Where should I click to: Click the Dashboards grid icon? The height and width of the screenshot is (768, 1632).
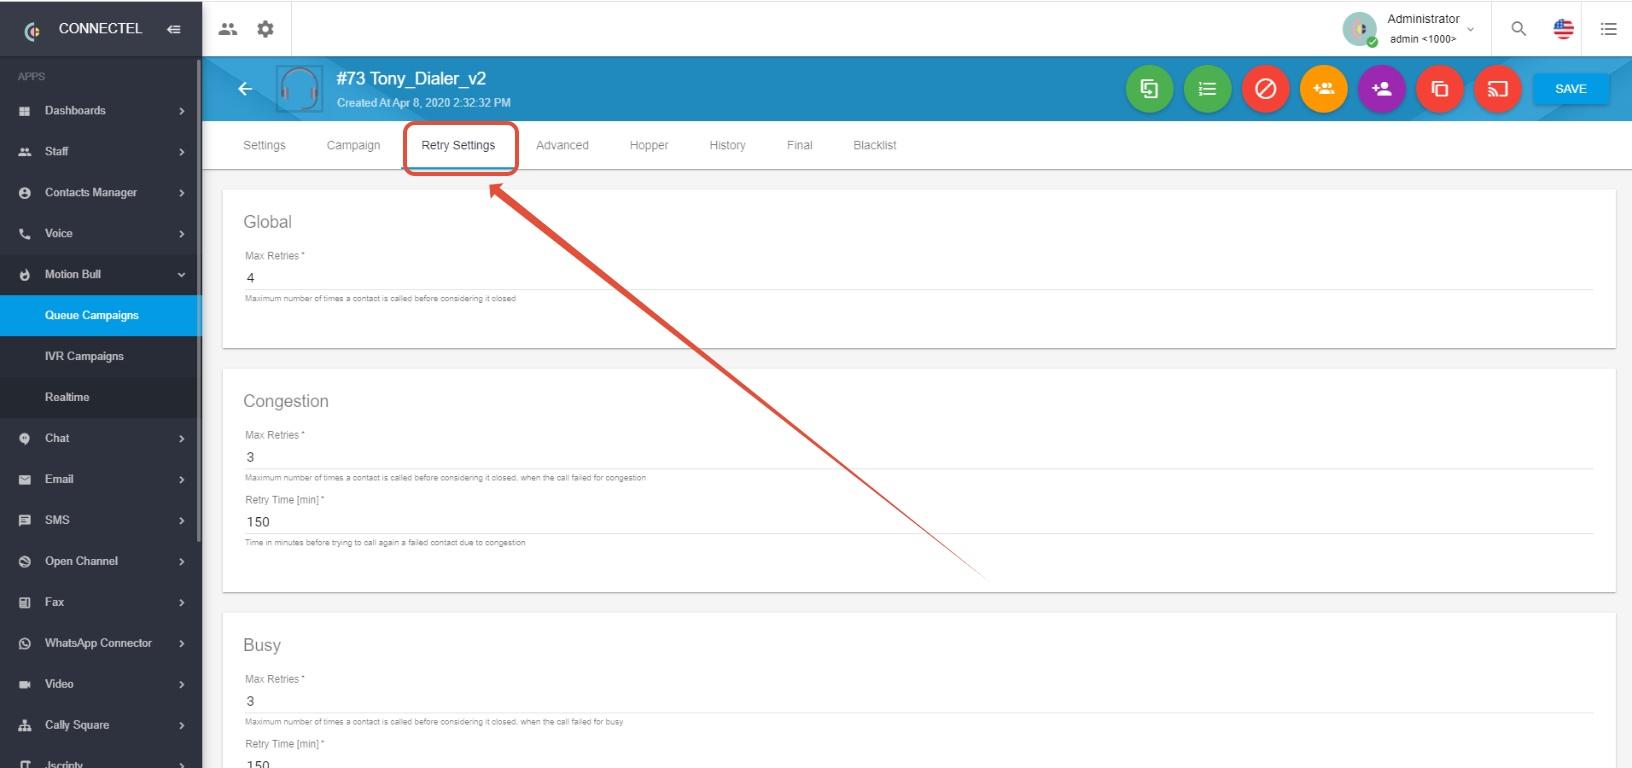pos(25,111)
